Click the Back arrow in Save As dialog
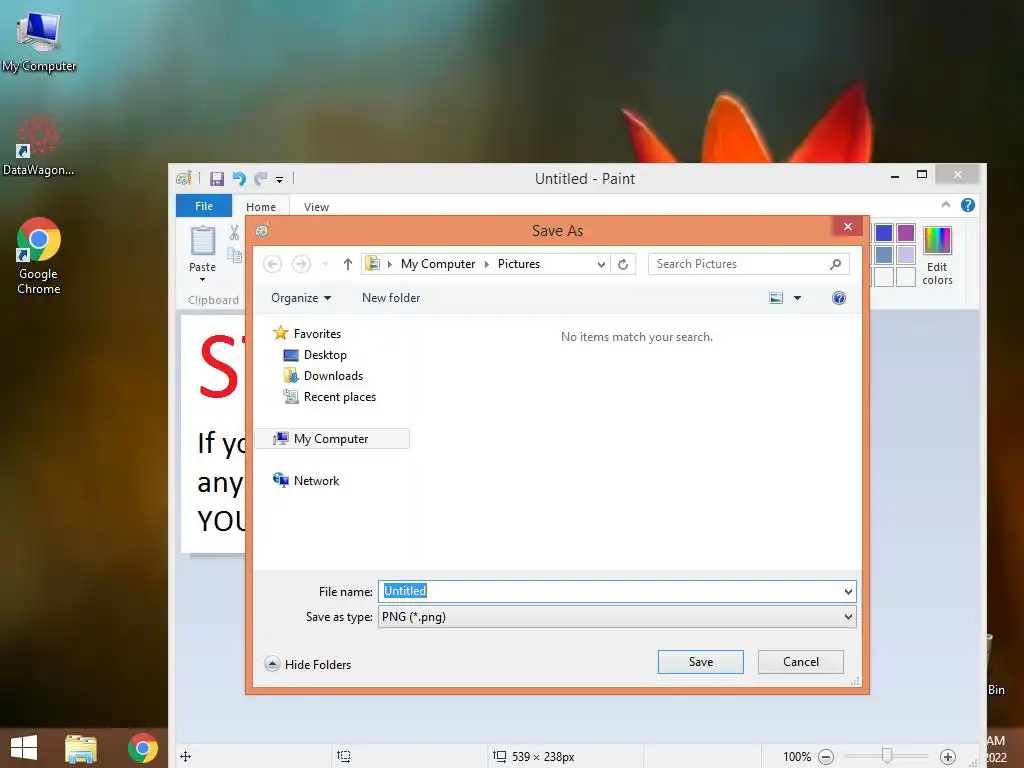The height and width of the screenshot is (768, 1024). click(272, 264)
